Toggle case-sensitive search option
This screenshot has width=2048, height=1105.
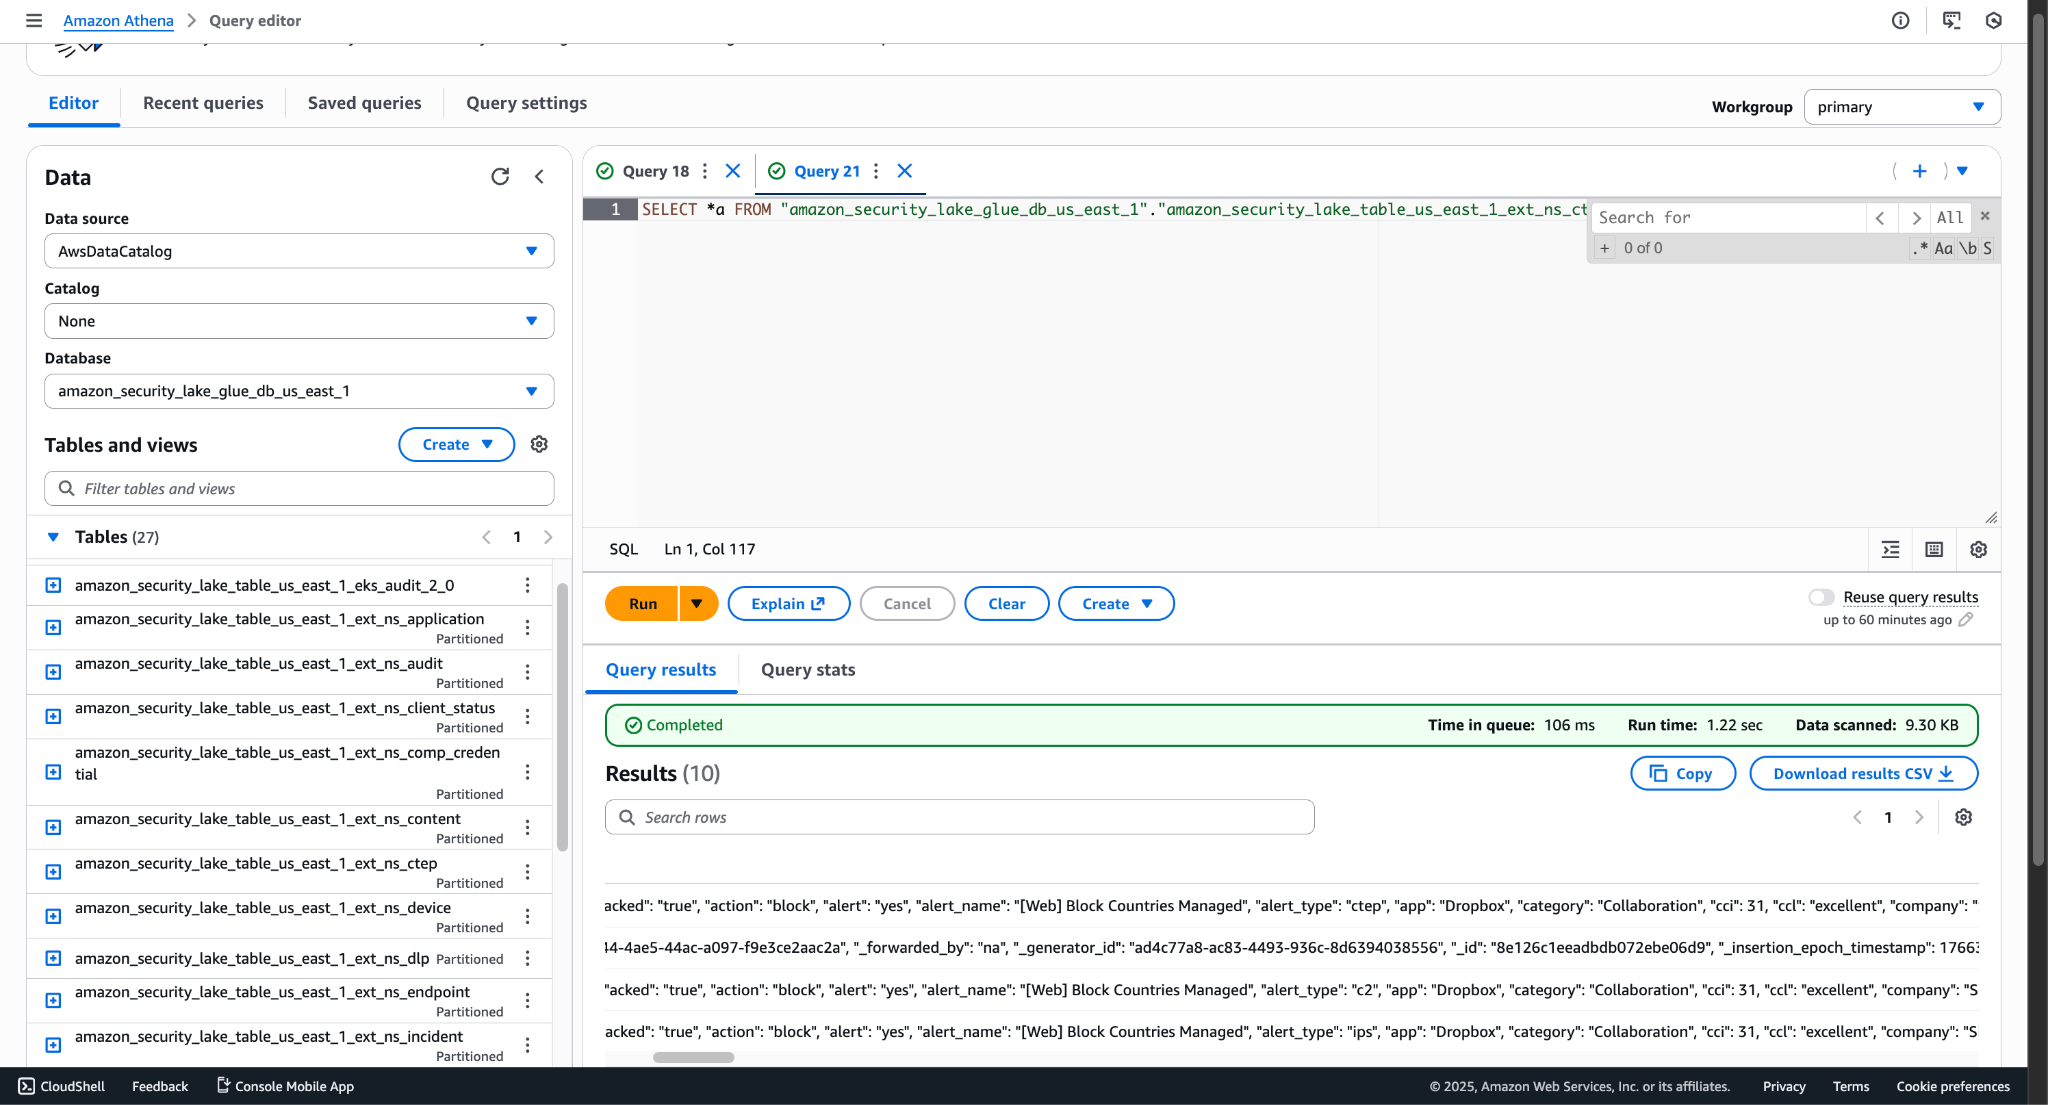pyautogui.click(x=1943, y=248)
